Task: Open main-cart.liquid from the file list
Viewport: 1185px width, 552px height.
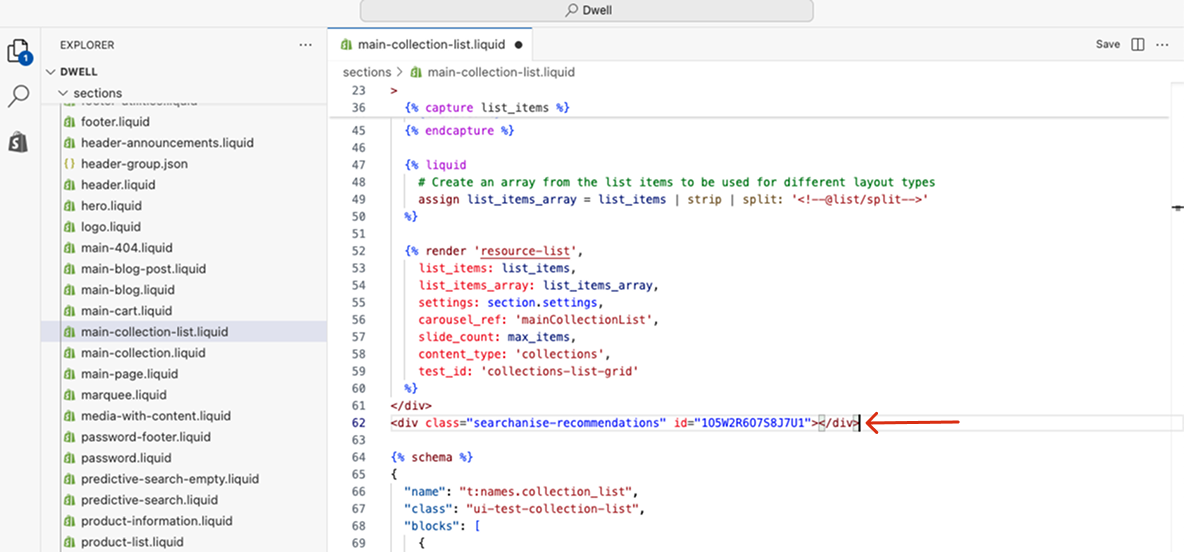Action: pyautogui.click(x=126, y=311)
